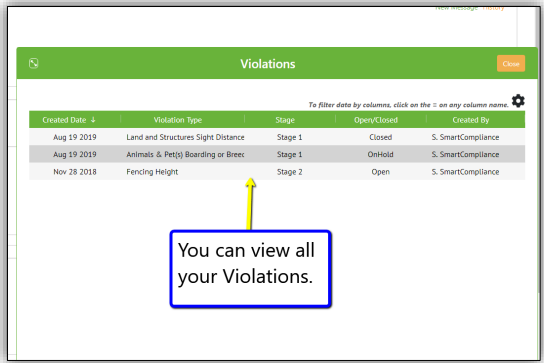
Task: Click the Nov 28 2018 date cell
Action: tap(75, 172)
